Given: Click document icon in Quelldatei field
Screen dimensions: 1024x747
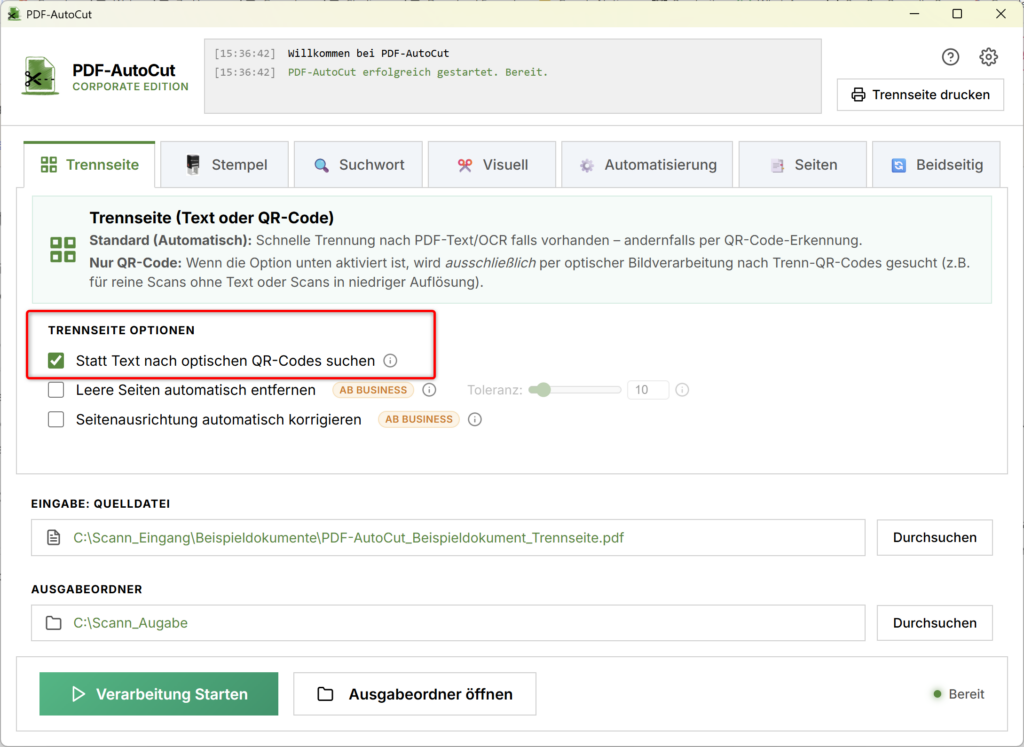Looking at the screenshot, I should pyautogui.click(x=54, y=537).
